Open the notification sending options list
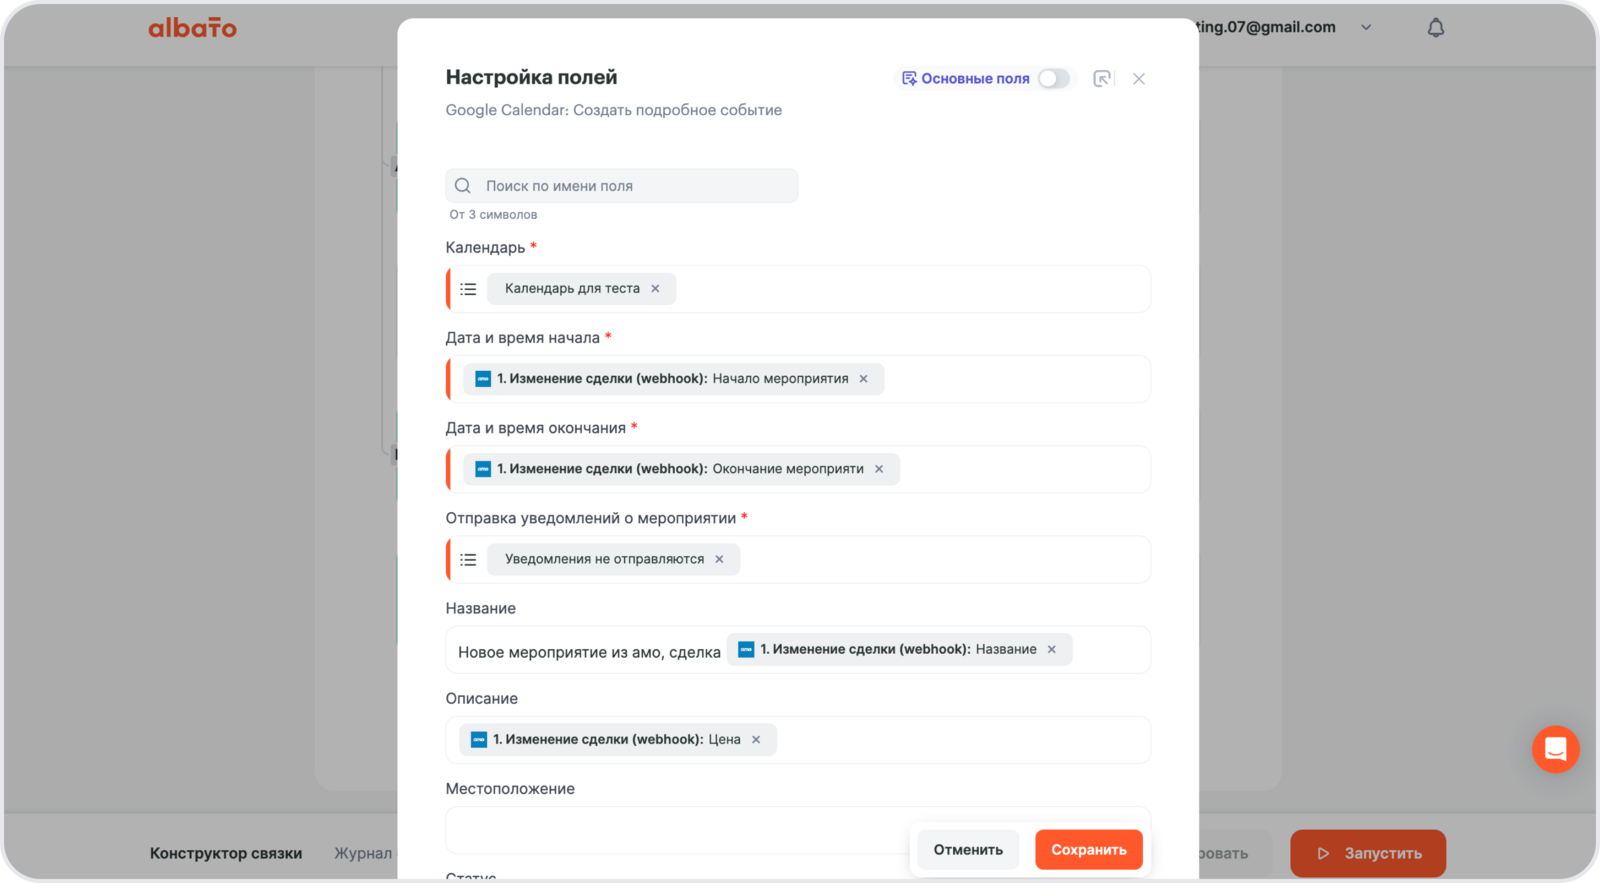 point(468,560)
